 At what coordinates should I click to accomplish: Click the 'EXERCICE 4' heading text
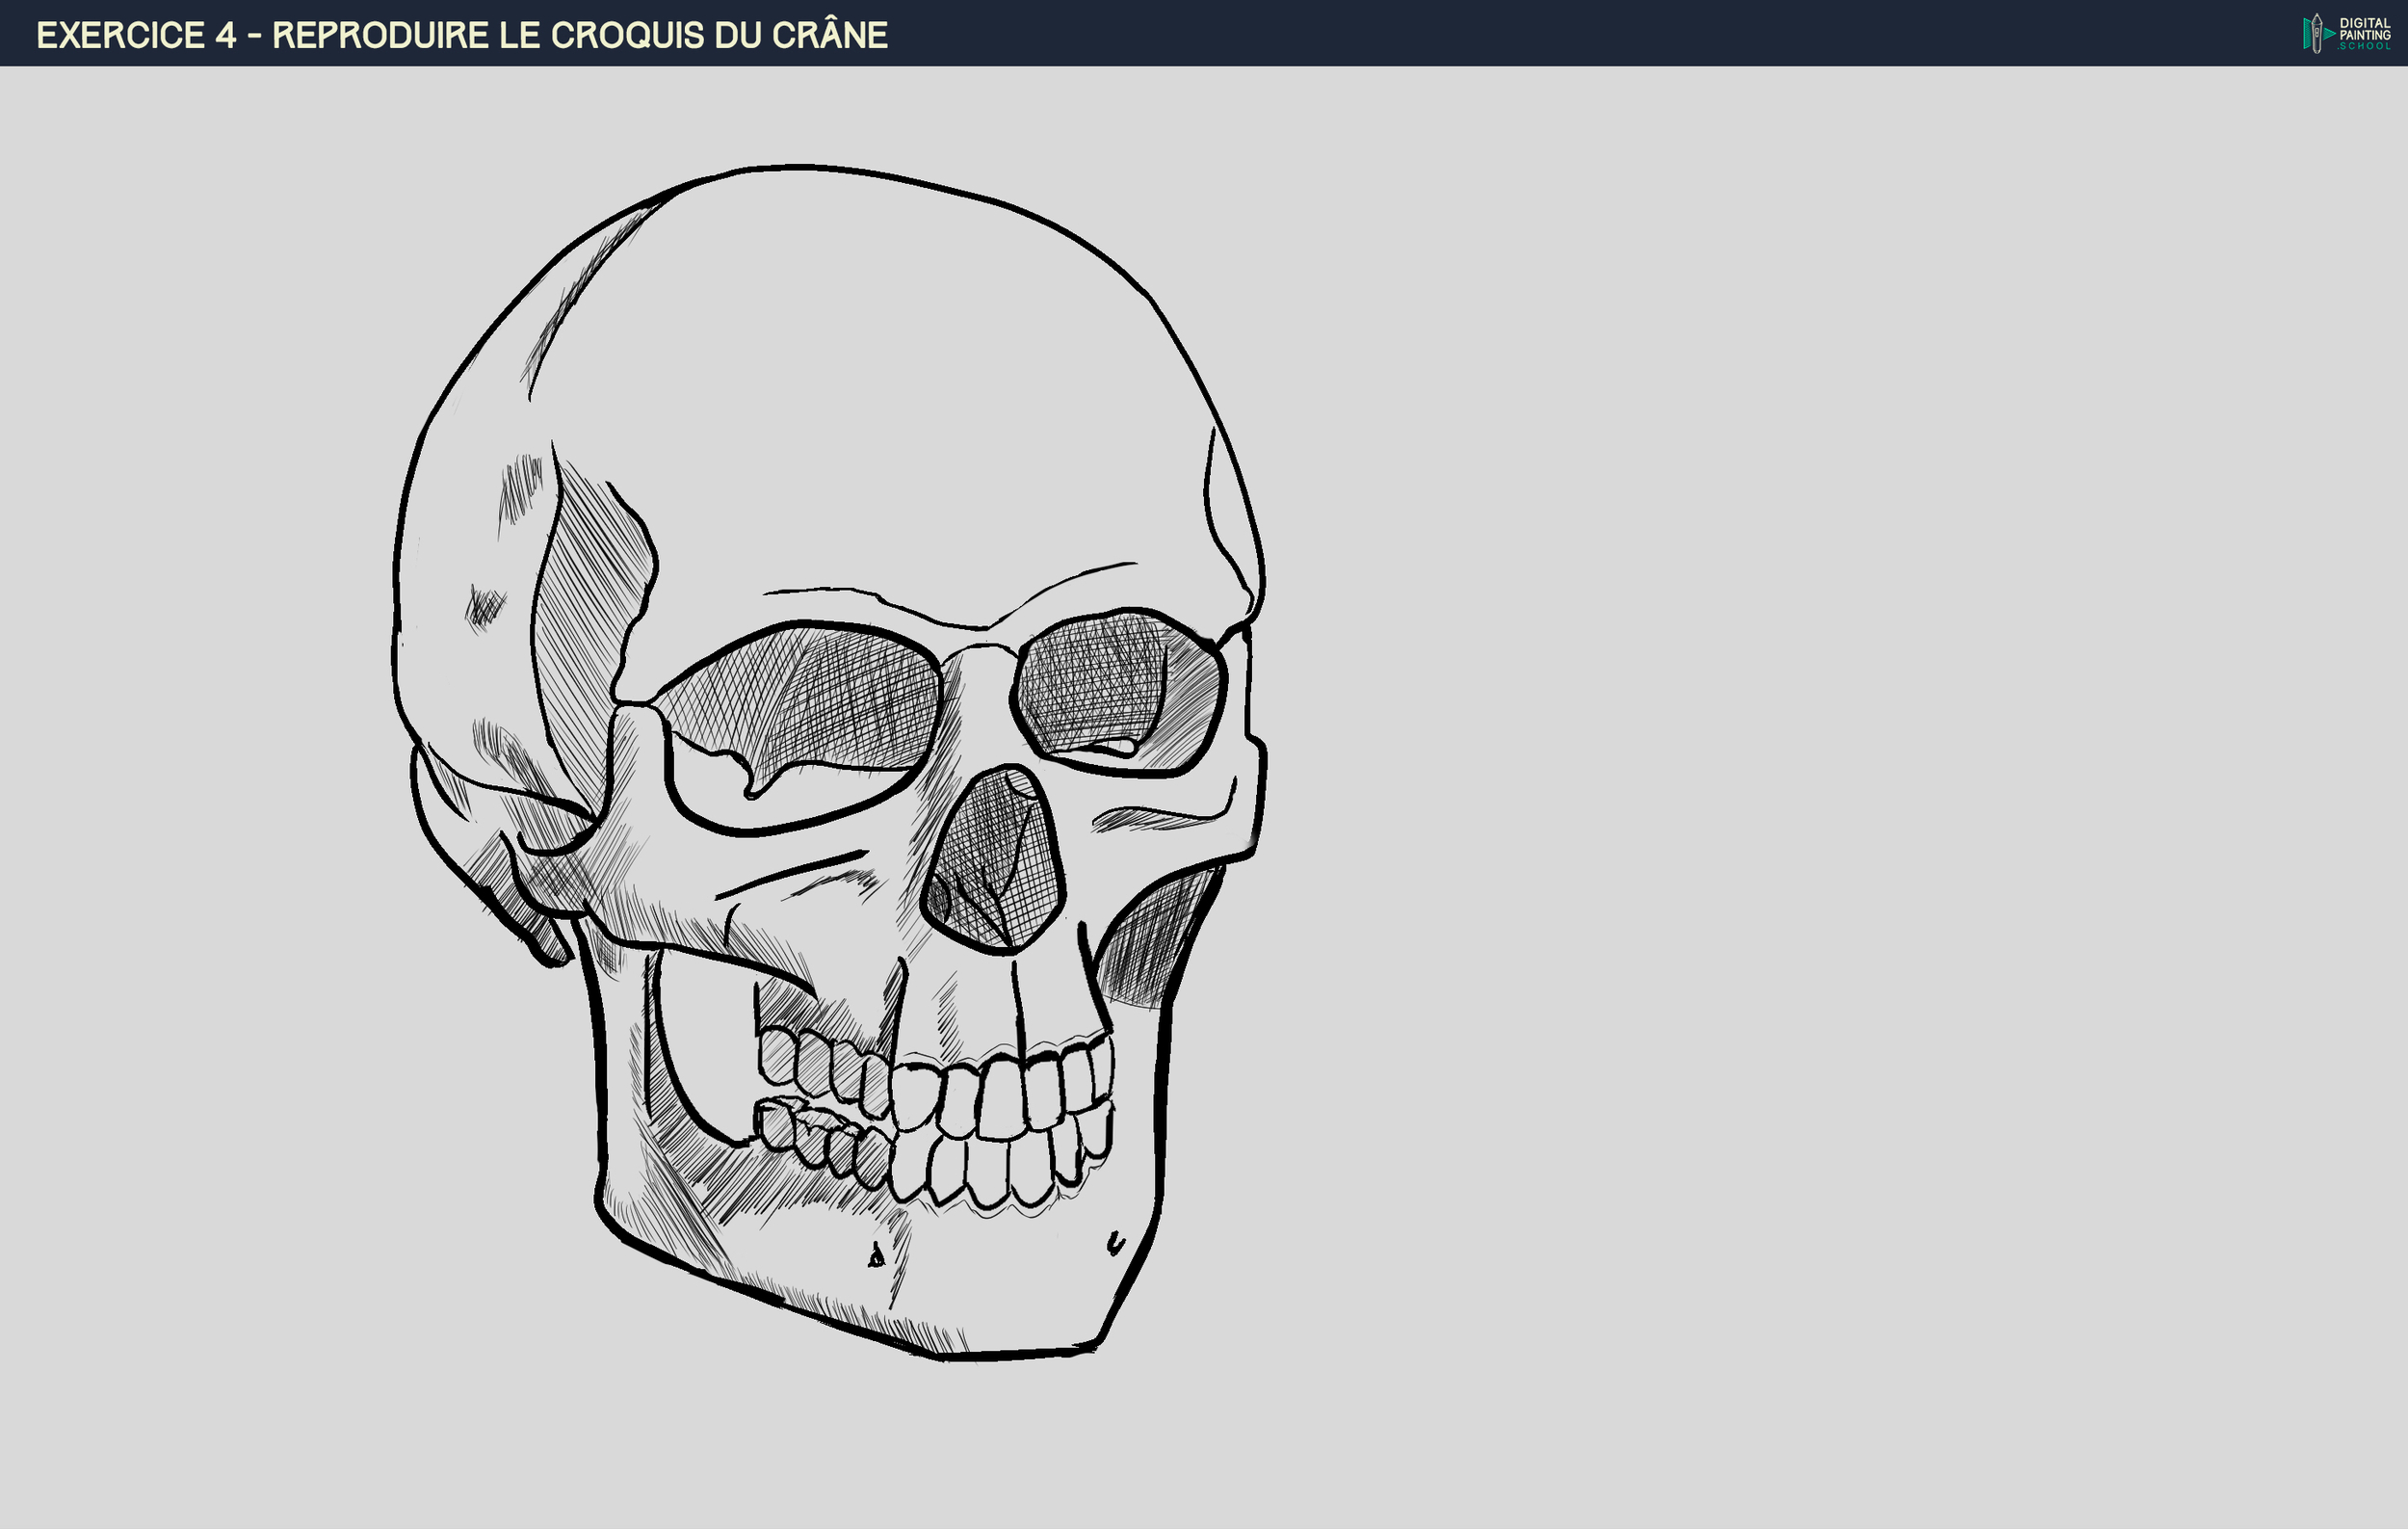tap(136, 35)
